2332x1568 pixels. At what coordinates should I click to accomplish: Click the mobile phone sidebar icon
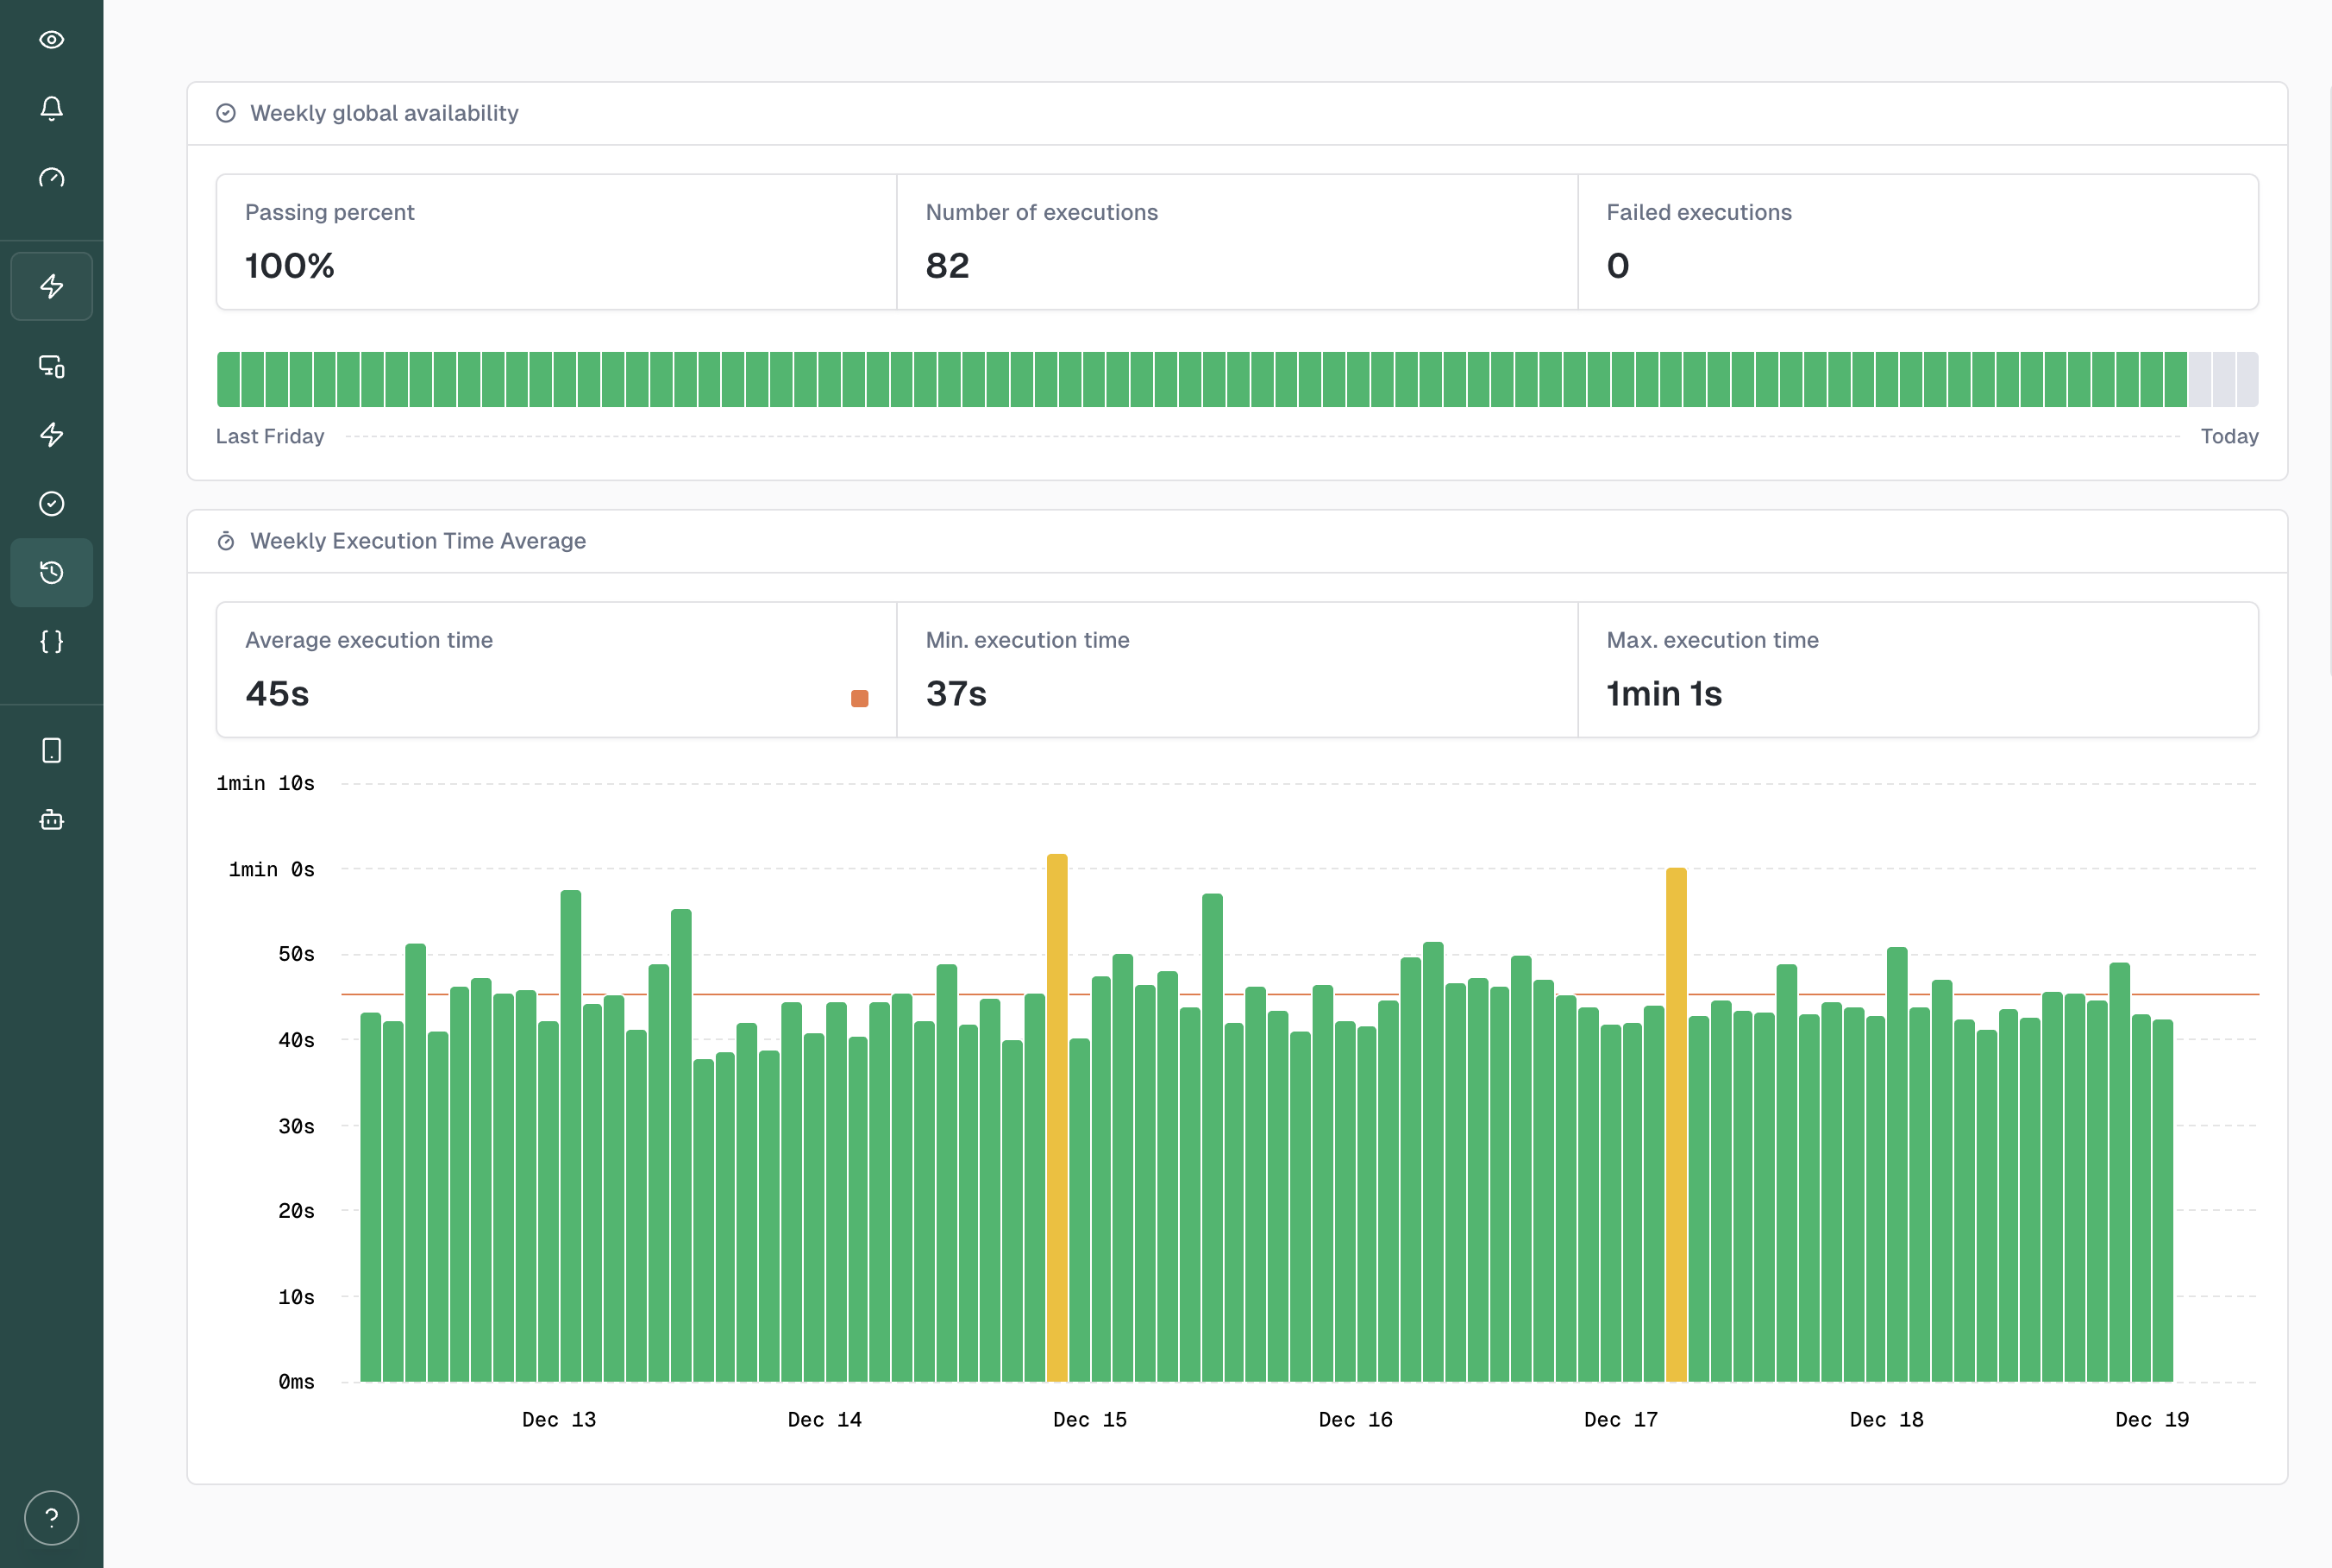click(51, 750)
